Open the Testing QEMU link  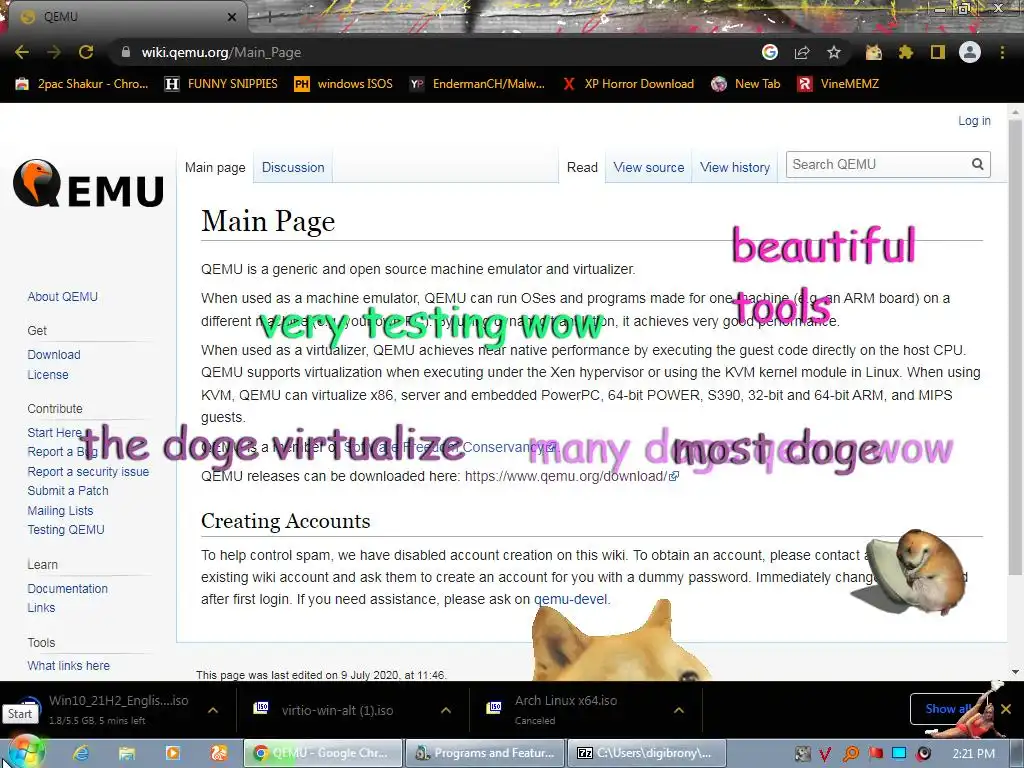pyautogui.click(x=66, y=530)
